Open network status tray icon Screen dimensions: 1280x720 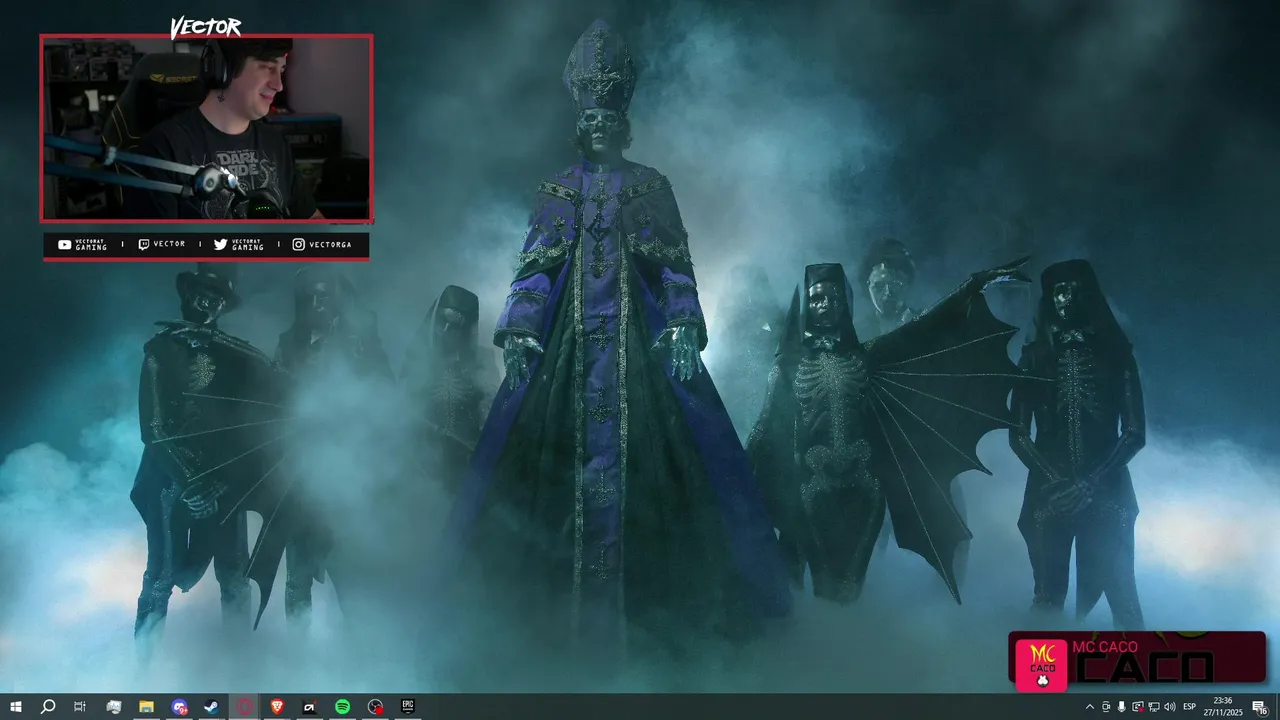[x=1153, y=707]
